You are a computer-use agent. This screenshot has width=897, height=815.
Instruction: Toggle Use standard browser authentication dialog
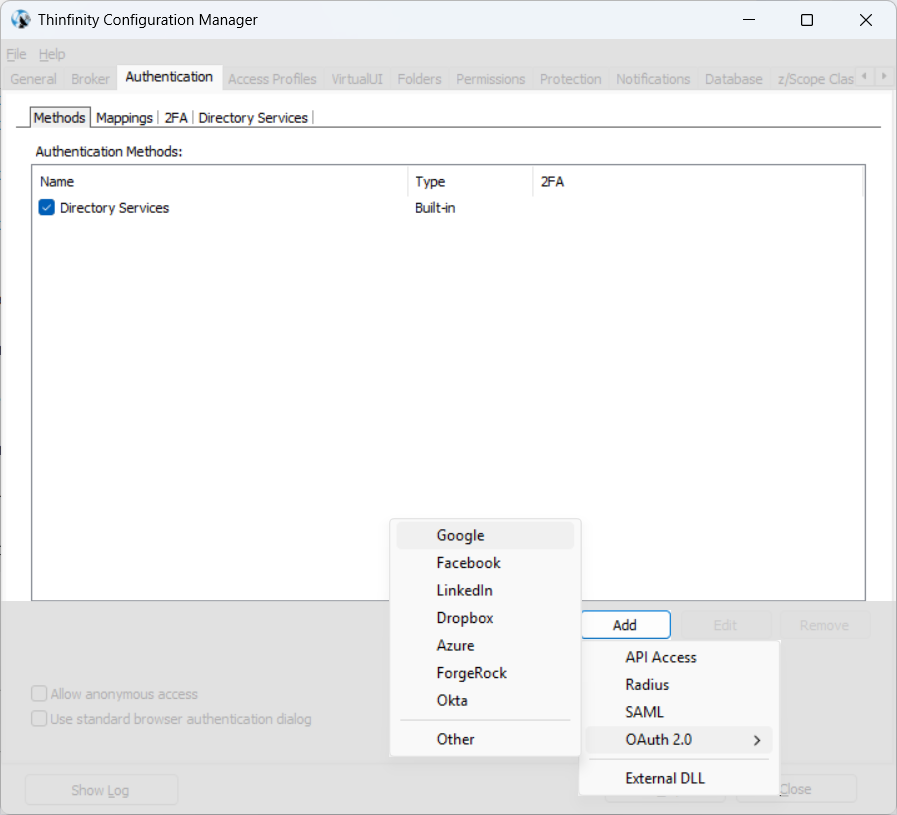(39, 718)
